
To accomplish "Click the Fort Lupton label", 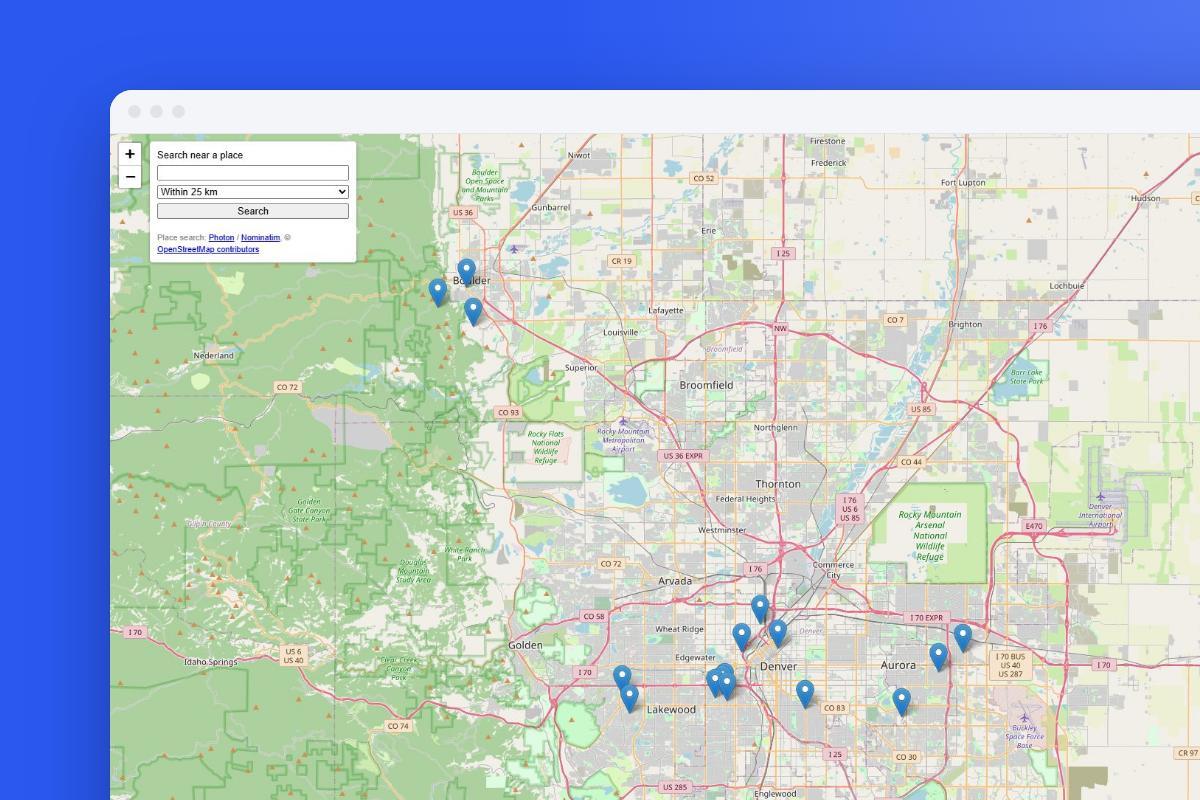I will [x=963, y=183].
